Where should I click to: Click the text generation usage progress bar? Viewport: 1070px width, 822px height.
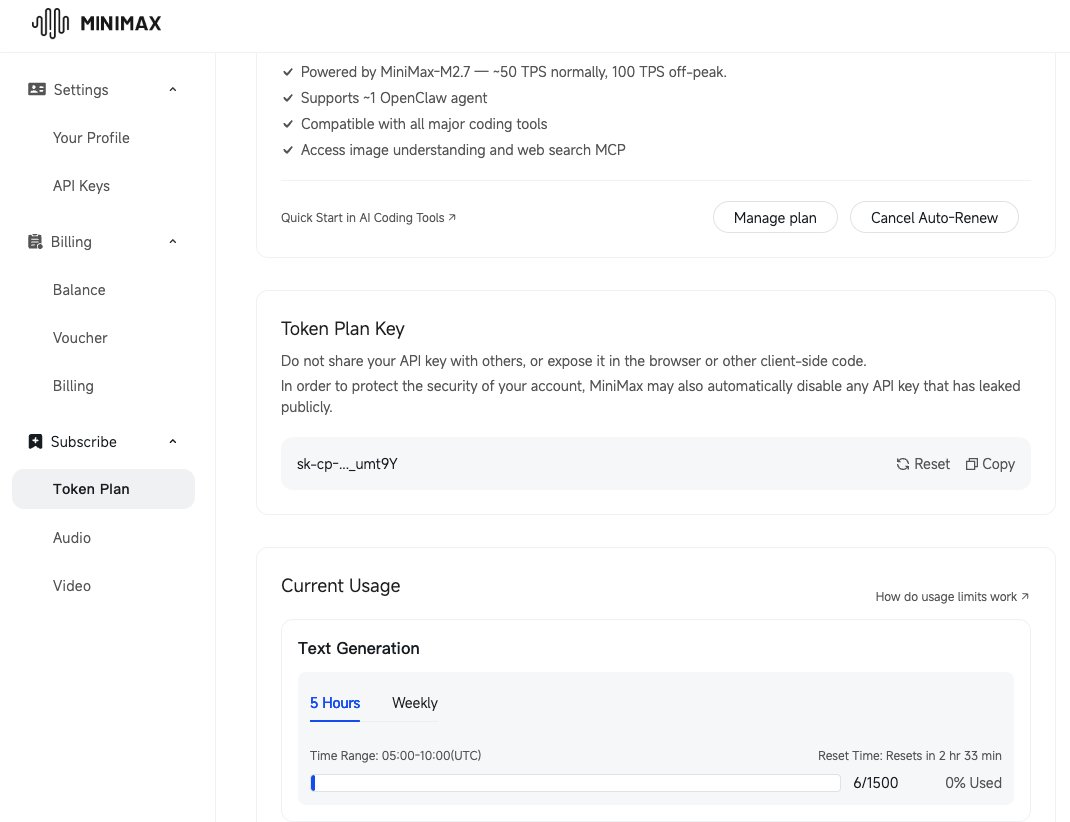point(575,783)
